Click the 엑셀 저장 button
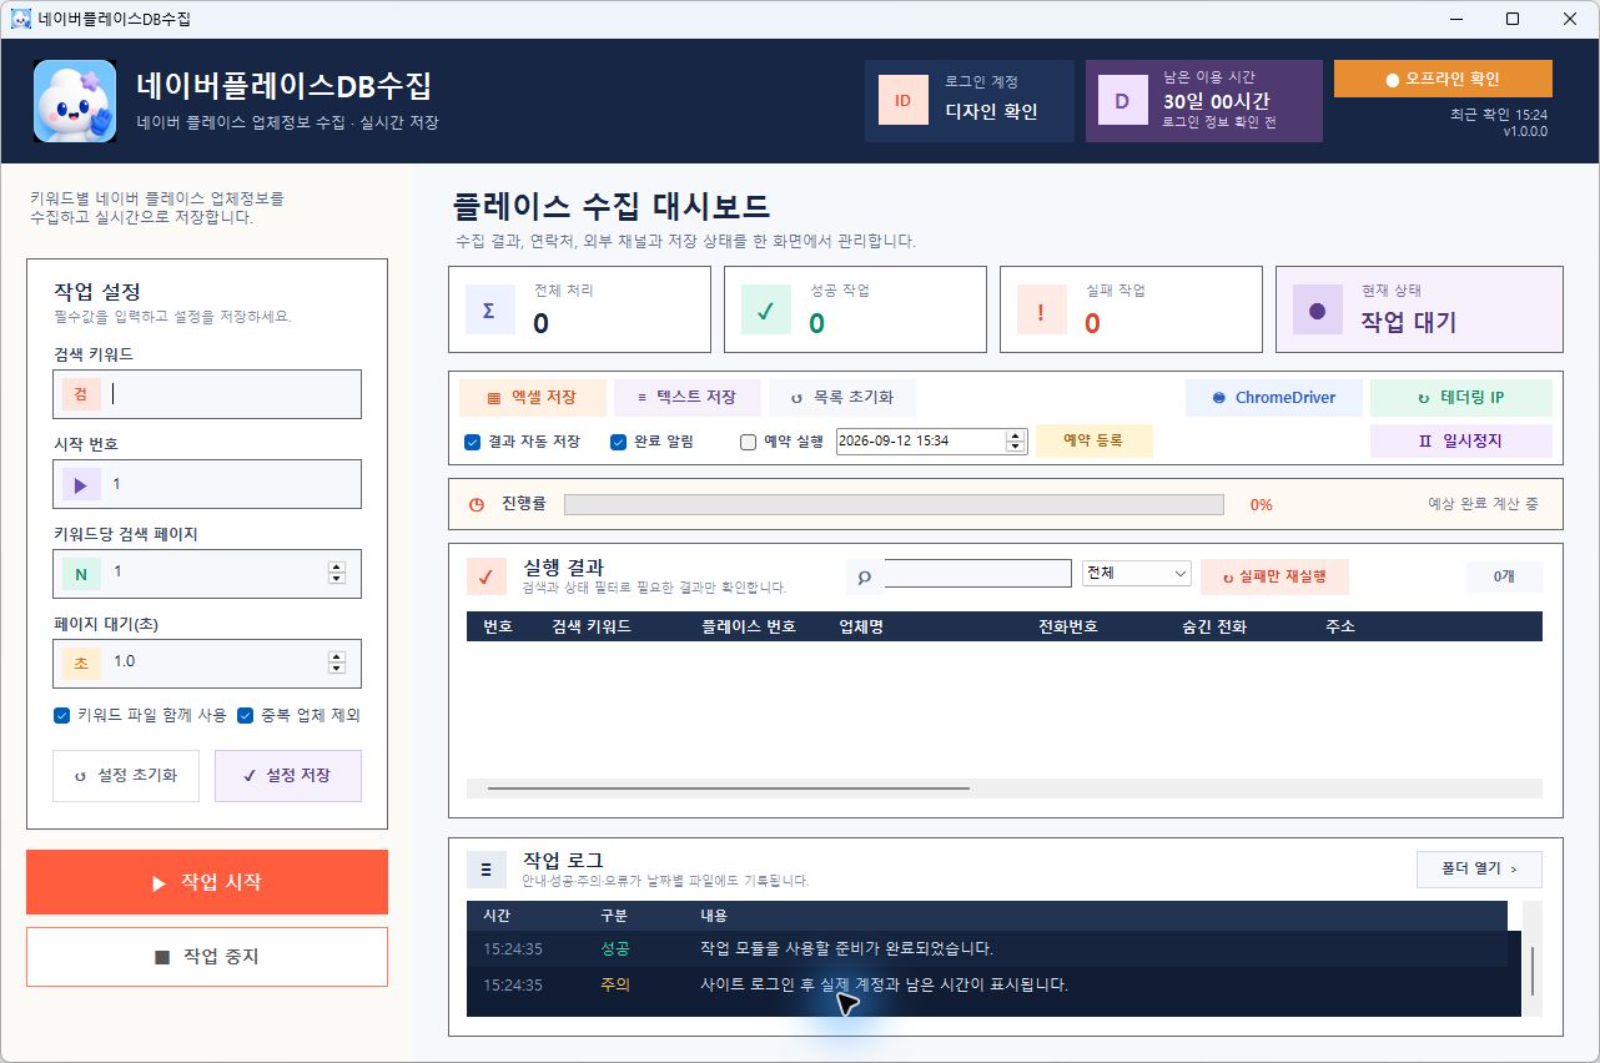This screenshot has height=1063, width=1600. [532, 397]
